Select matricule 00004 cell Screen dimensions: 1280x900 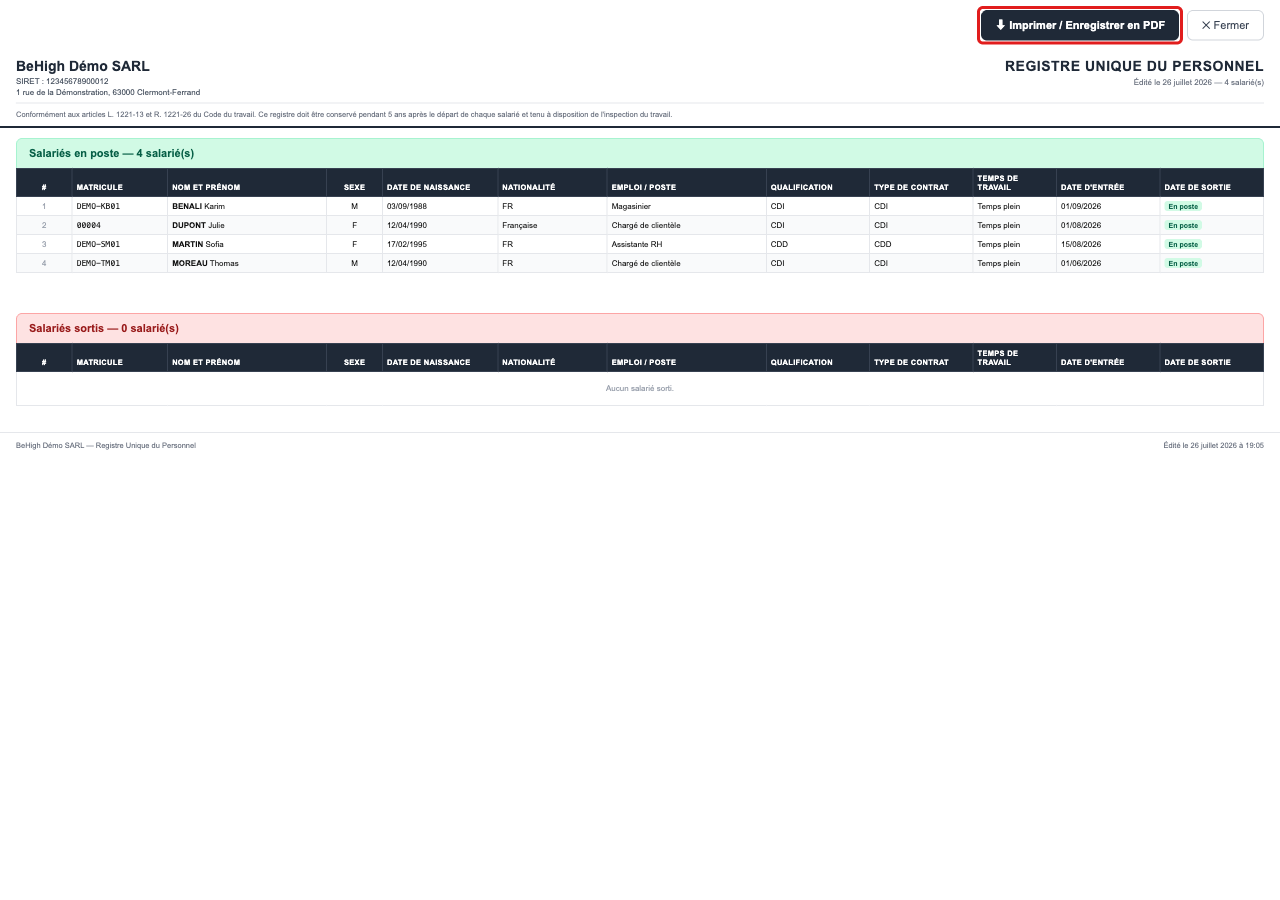coord(89,225)
